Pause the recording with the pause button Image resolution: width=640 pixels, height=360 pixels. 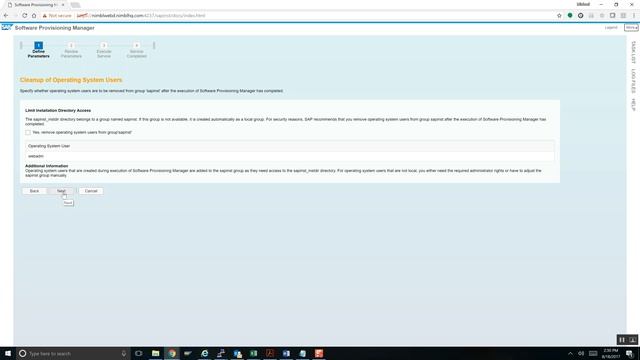coord(622,340)
